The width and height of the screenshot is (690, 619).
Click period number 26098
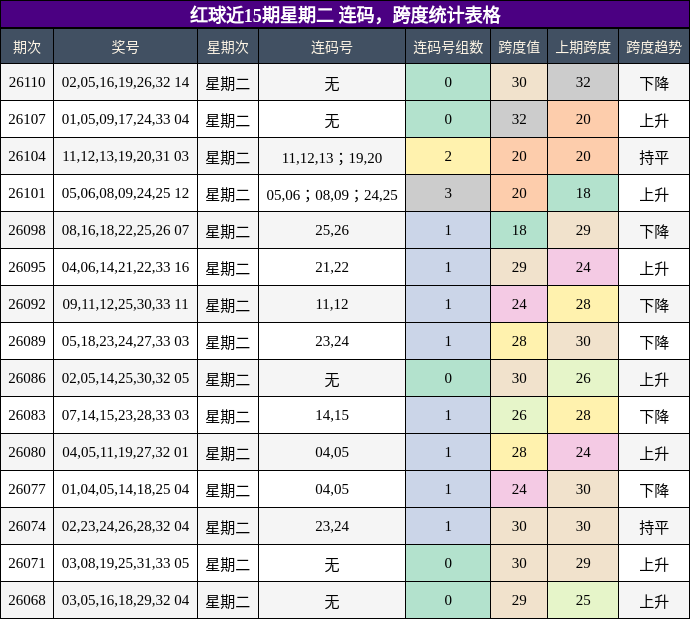27,230
